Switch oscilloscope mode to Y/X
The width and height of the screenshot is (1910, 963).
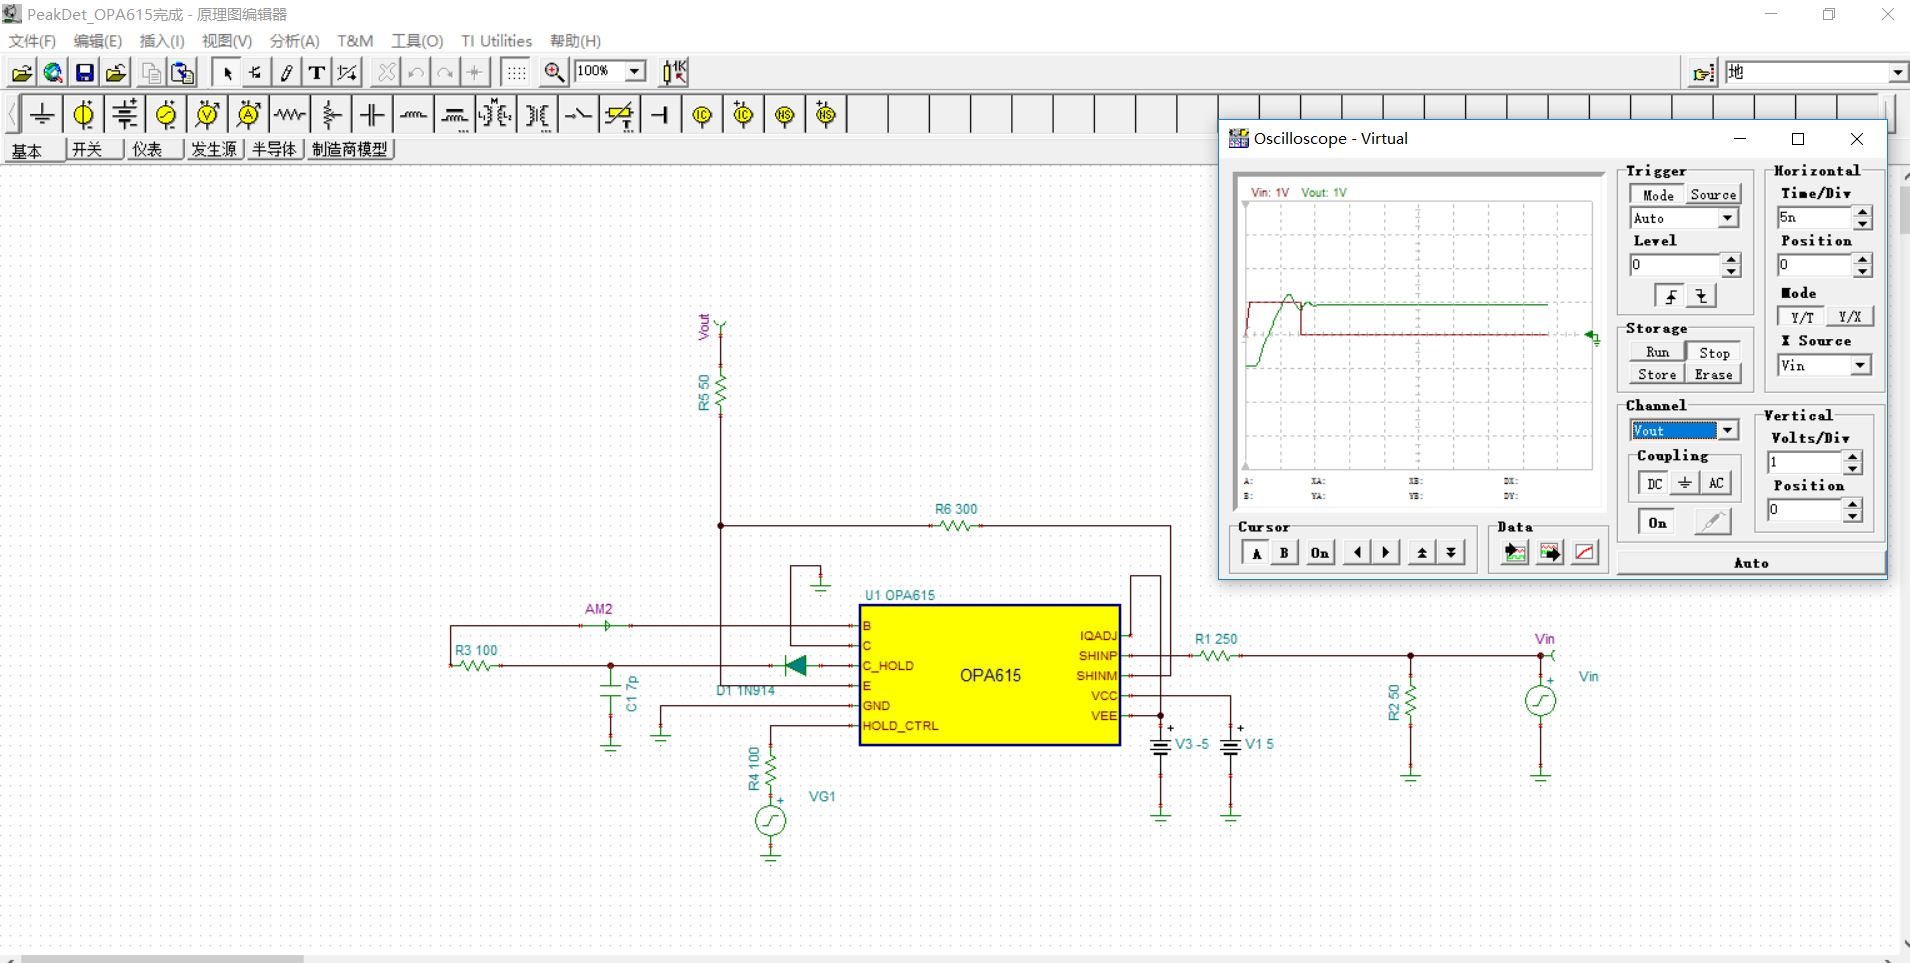tap(1849, 317)
